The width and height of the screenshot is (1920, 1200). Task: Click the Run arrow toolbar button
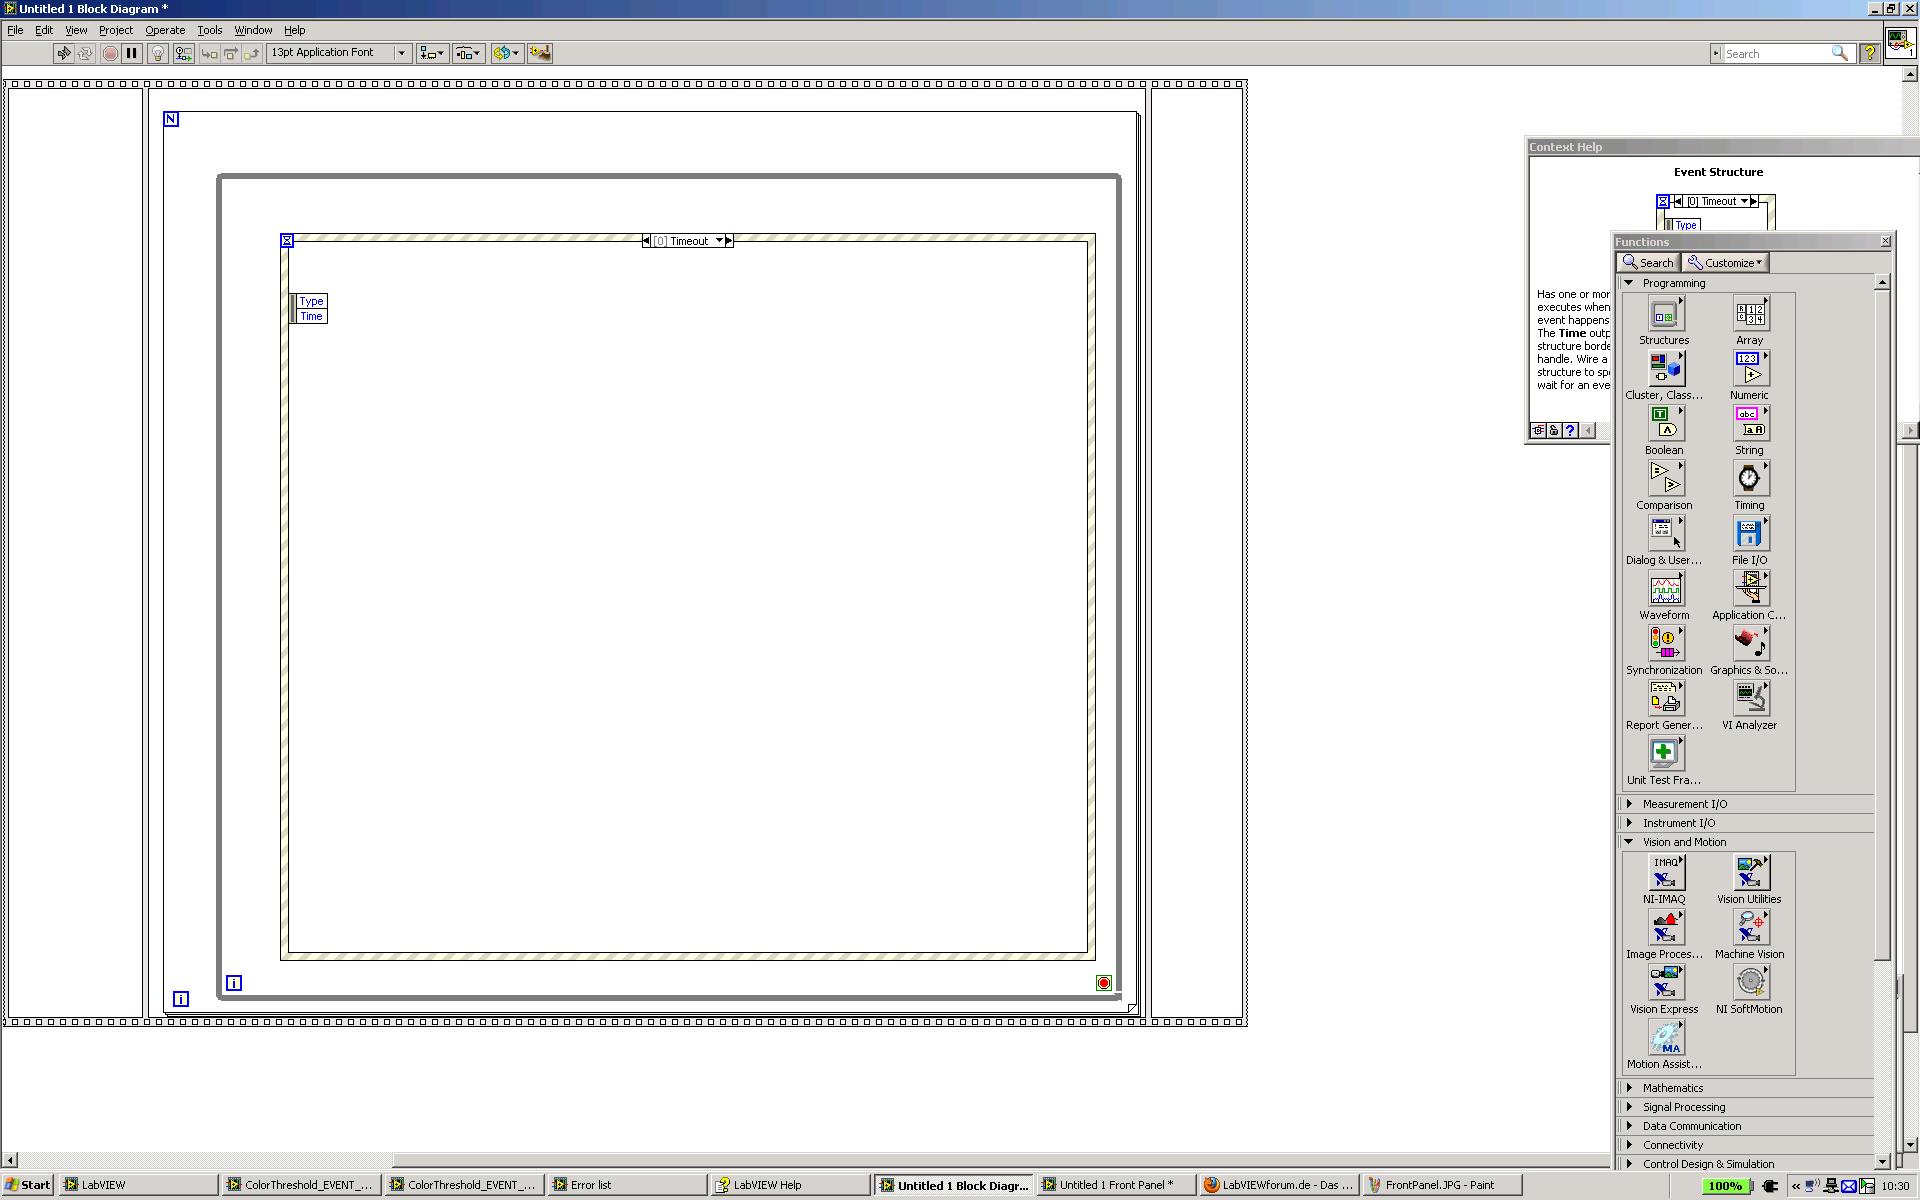coord(63,53)
